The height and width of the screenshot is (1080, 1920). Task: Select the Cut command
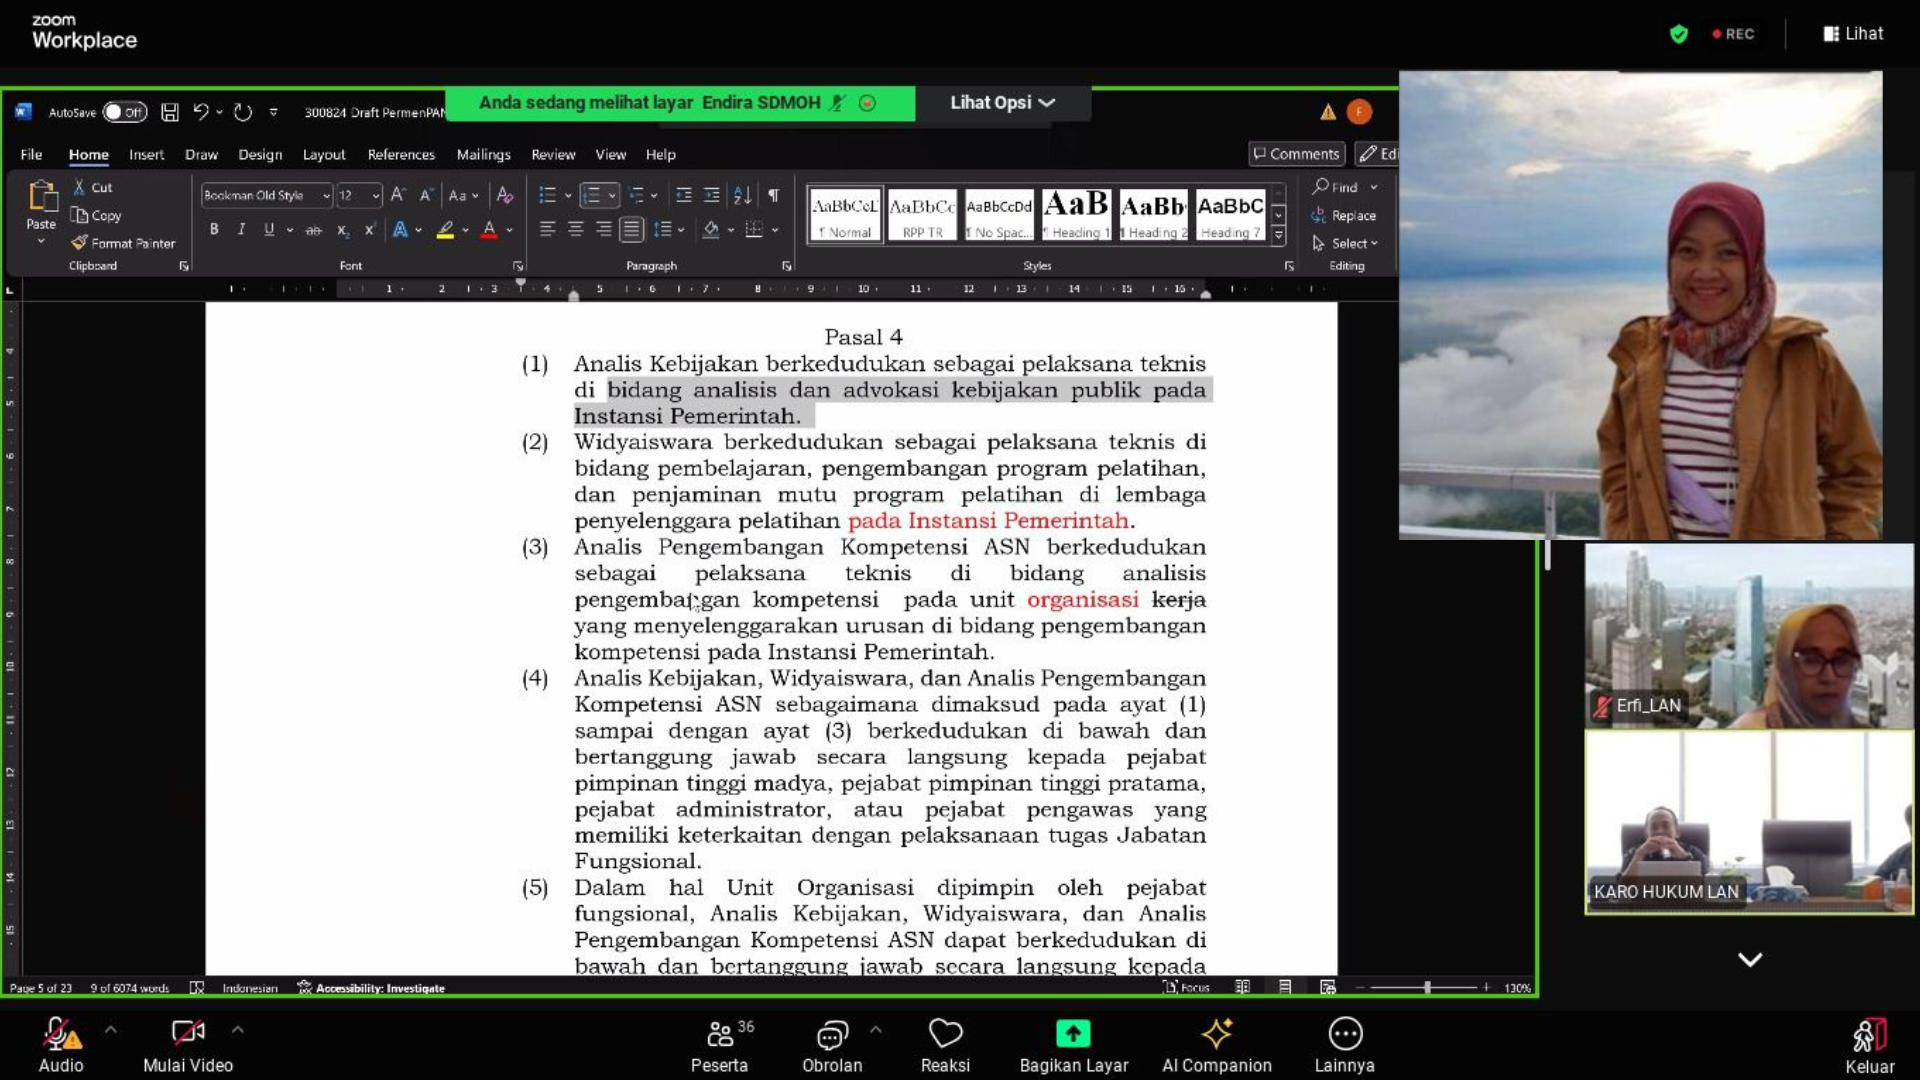point(93,187)
